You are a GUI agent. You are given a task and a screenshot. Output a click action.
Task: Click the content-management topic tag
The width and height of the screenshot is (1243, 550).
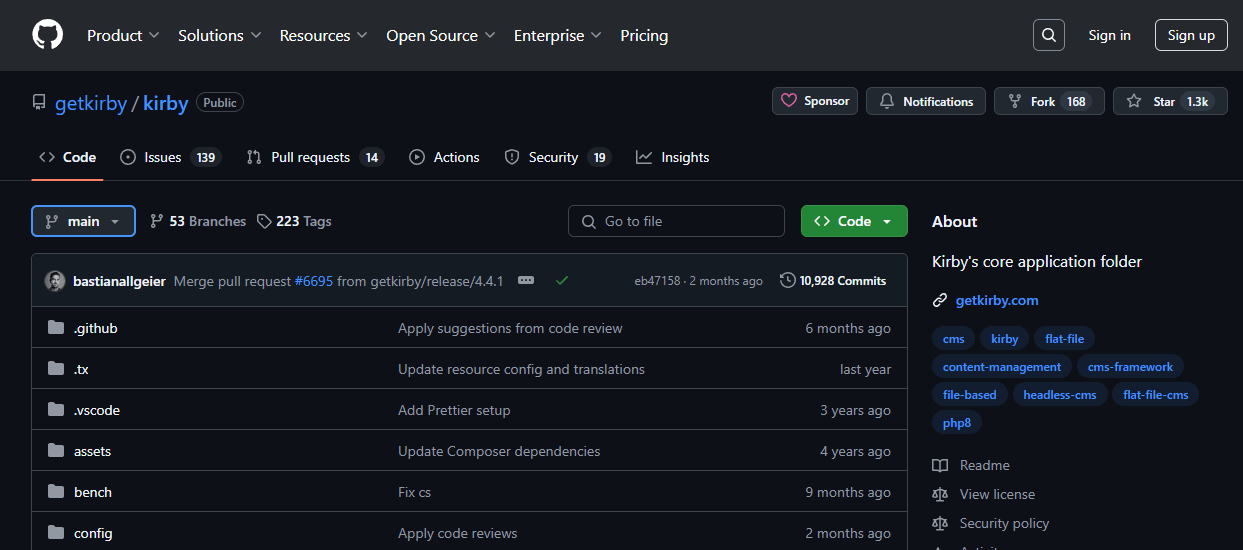1002,367
